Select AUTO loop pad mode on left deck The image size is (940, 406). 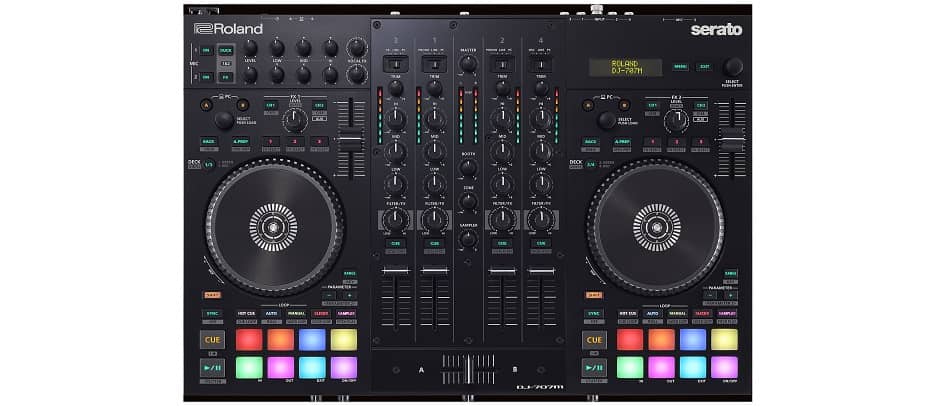pyautogui.click(x=272, y=313)
